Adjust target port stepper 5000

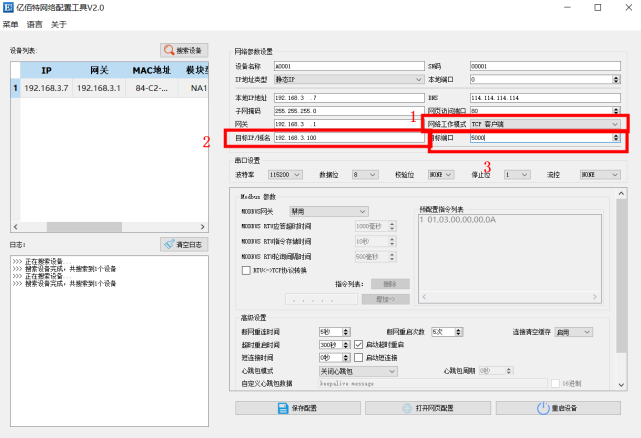tap(616, 138)
